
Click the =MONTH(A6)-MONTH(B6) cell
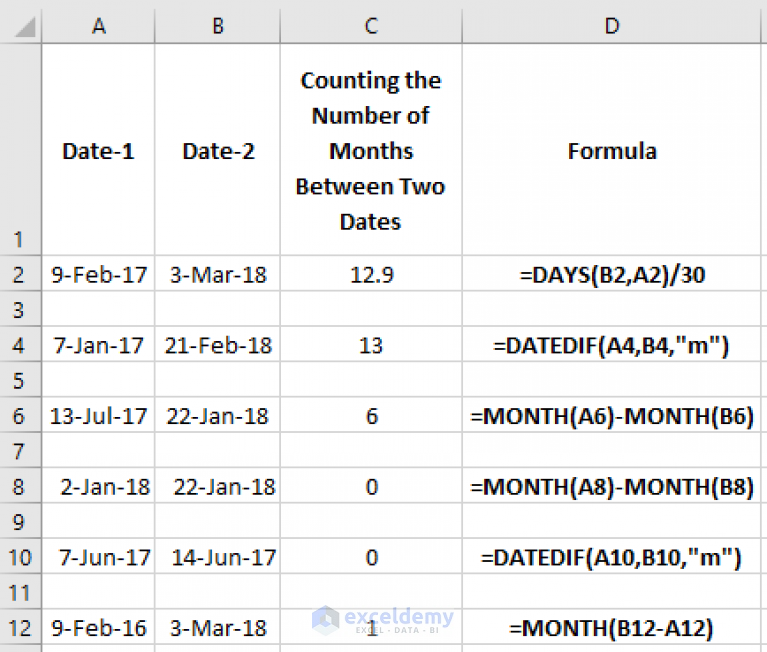612,415
